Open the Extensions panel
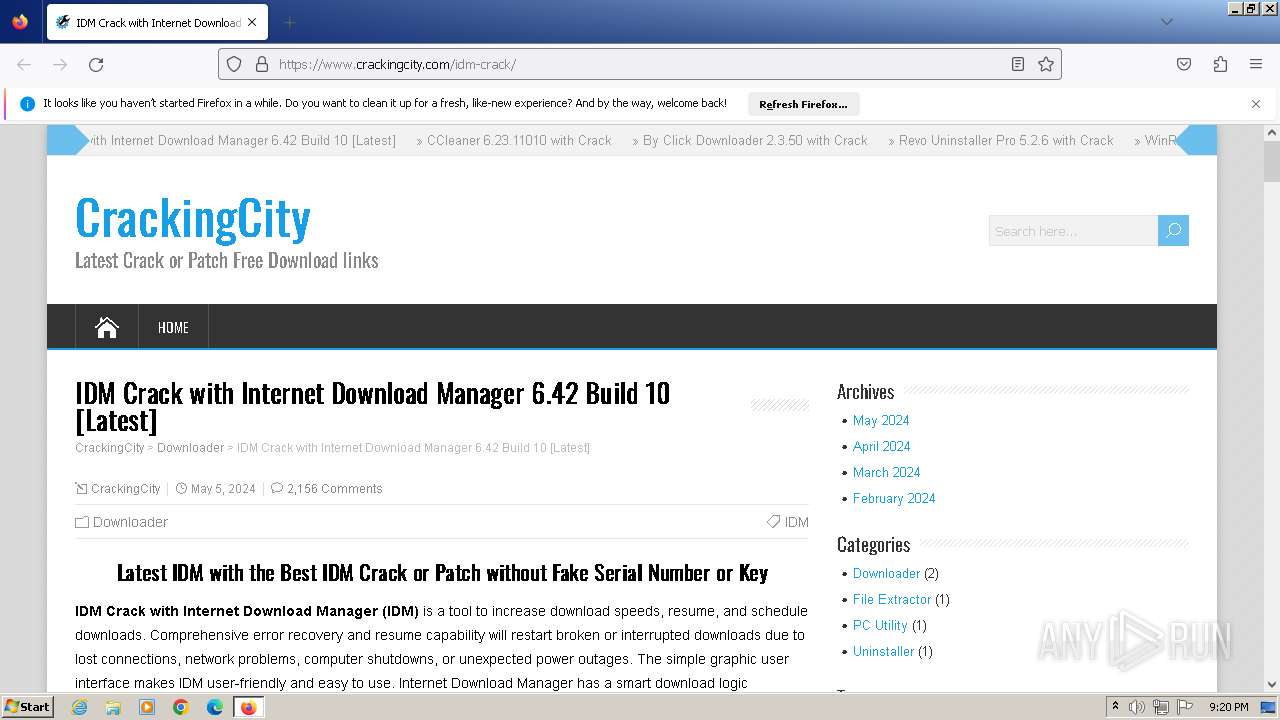The image size is (1280, 720). [1220, 64]
